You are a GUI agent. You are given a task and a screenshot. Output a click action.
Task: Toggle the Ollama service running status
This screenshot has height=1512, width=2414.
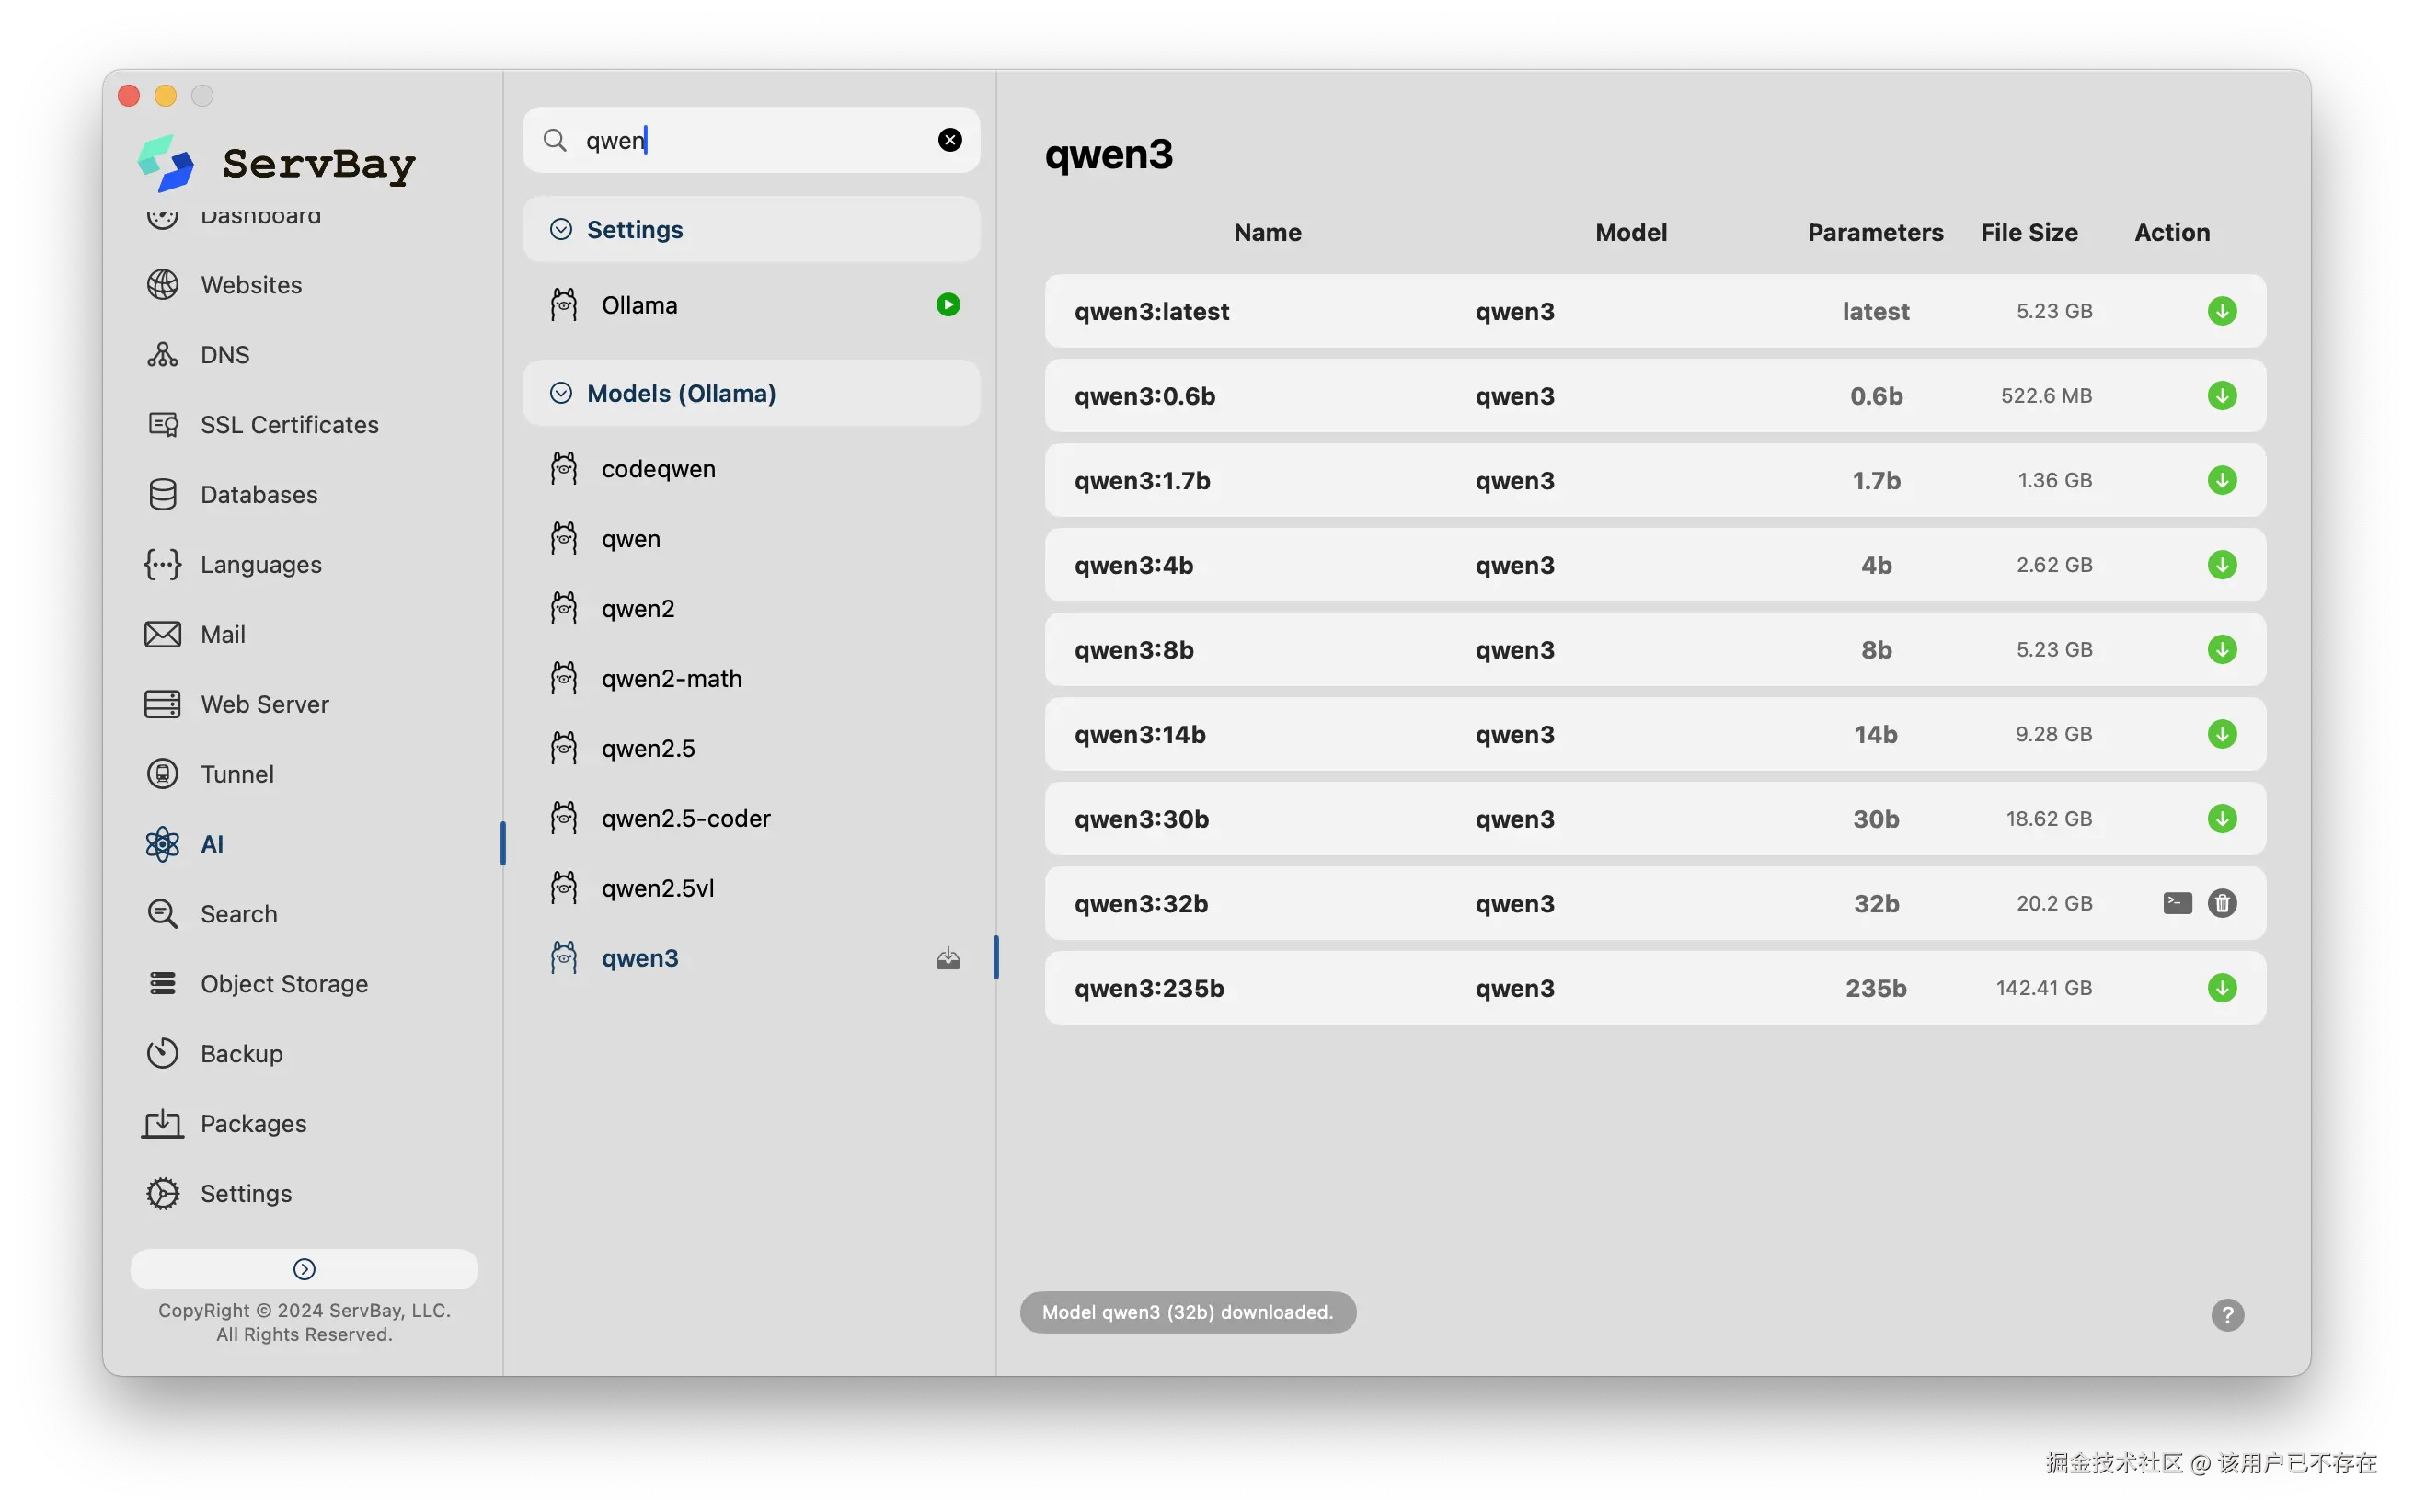[947, 305]
